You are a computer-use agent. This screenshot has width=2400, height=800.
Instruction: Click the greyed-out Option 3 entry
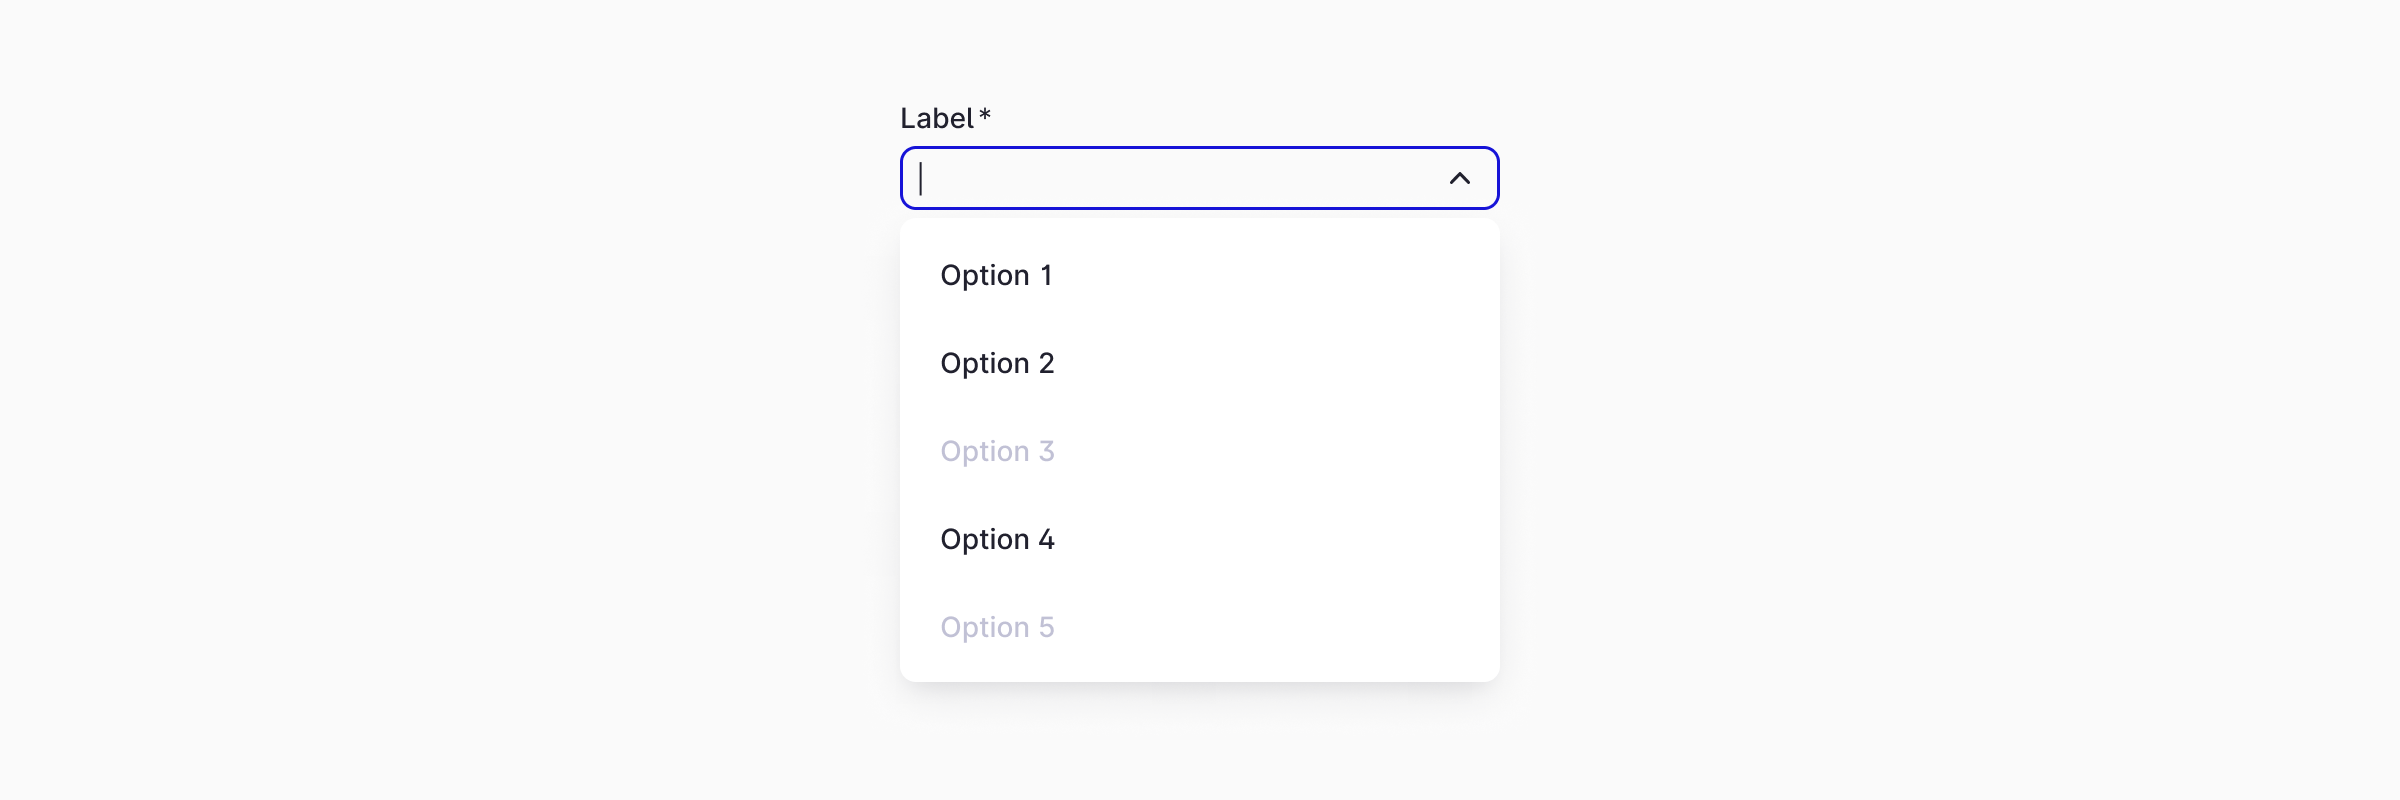coord(997,451)
